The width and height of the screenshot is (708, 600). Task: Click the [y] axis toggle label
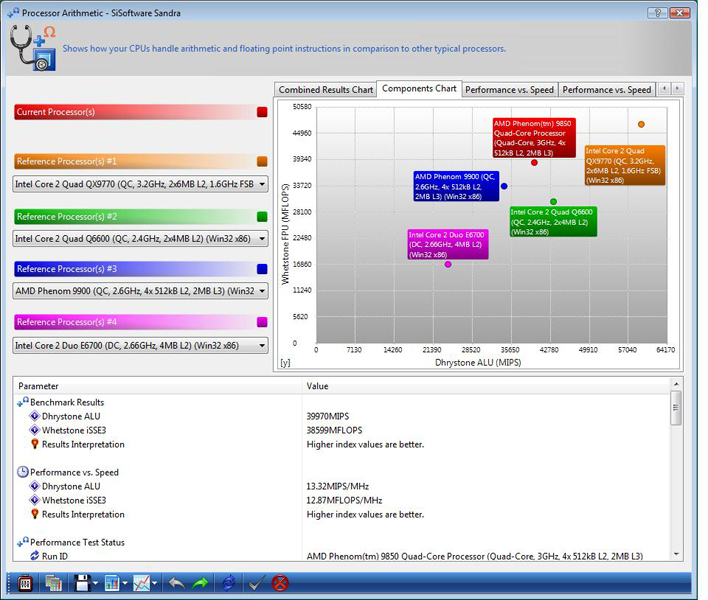285,363
